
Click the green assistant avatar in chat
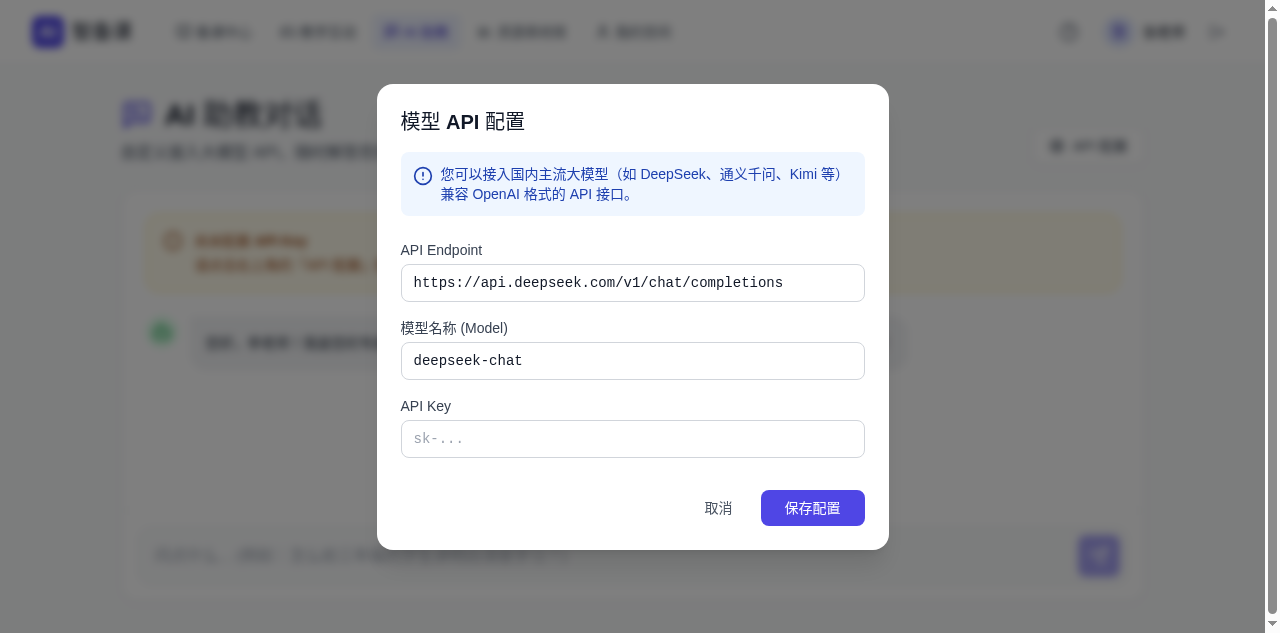[162, 333]
